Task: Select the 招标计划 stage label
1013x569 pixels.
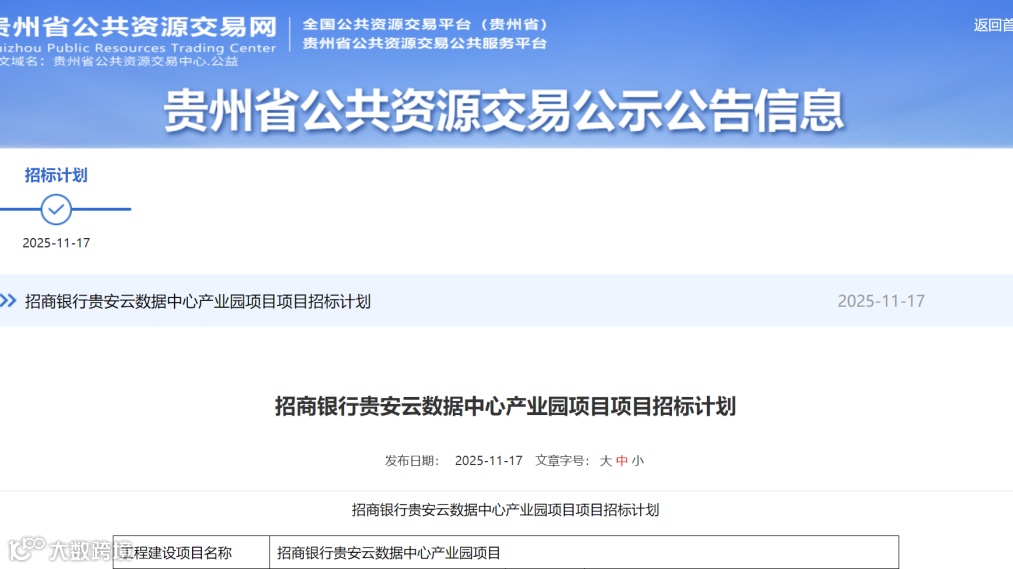Action: 56,175
